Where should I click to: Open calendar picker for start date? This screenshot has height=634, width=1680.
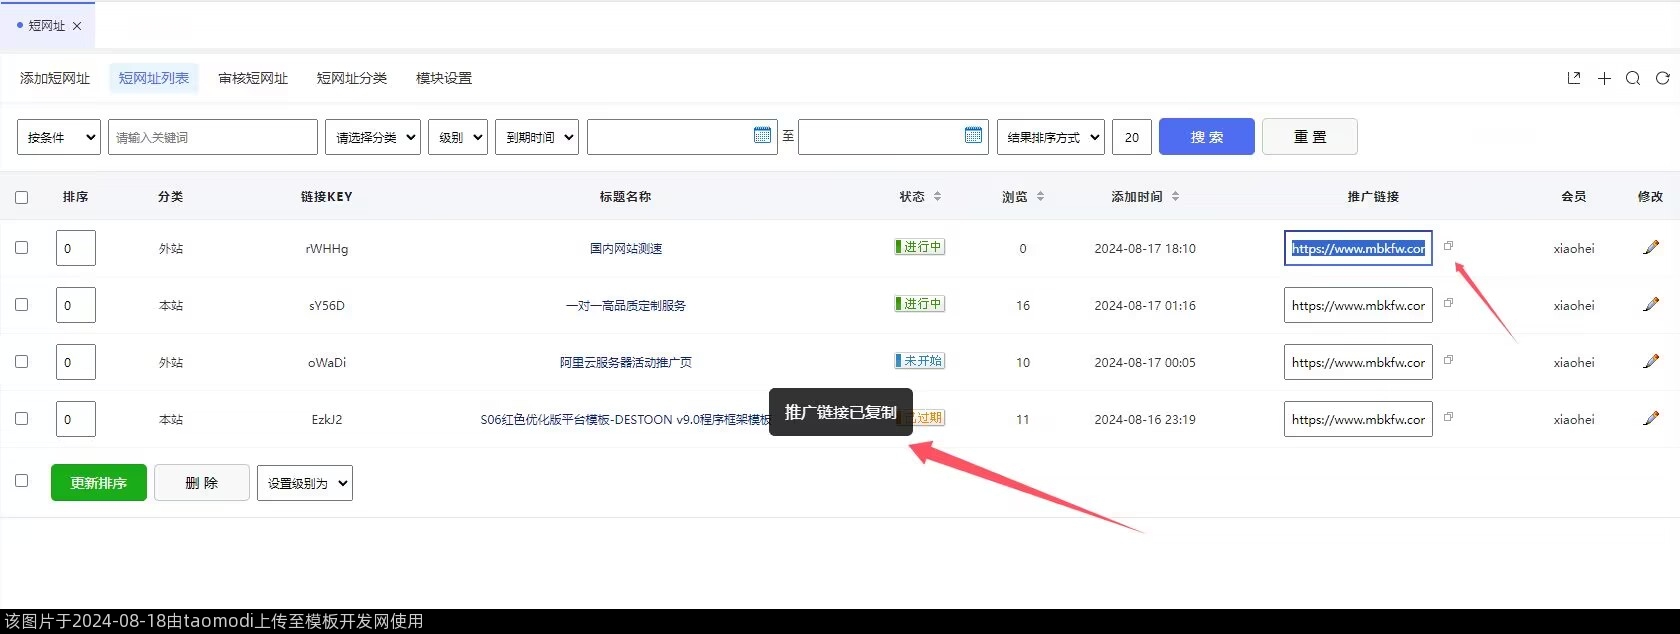(762, 136)
